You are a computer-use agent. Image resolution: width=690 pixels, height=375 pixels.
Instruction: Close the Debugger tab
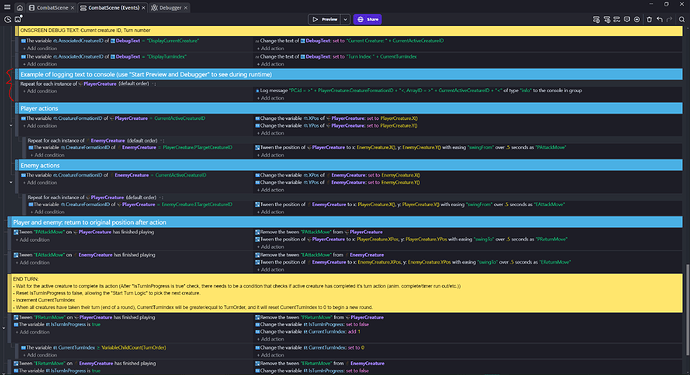[x=186, y=8]
